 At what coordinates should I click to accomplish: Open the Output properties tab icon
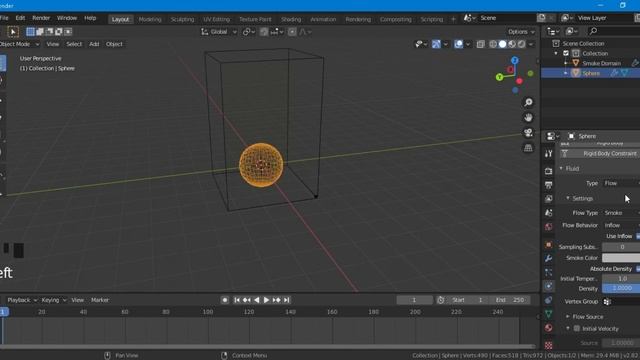click(x=548, y=185)
